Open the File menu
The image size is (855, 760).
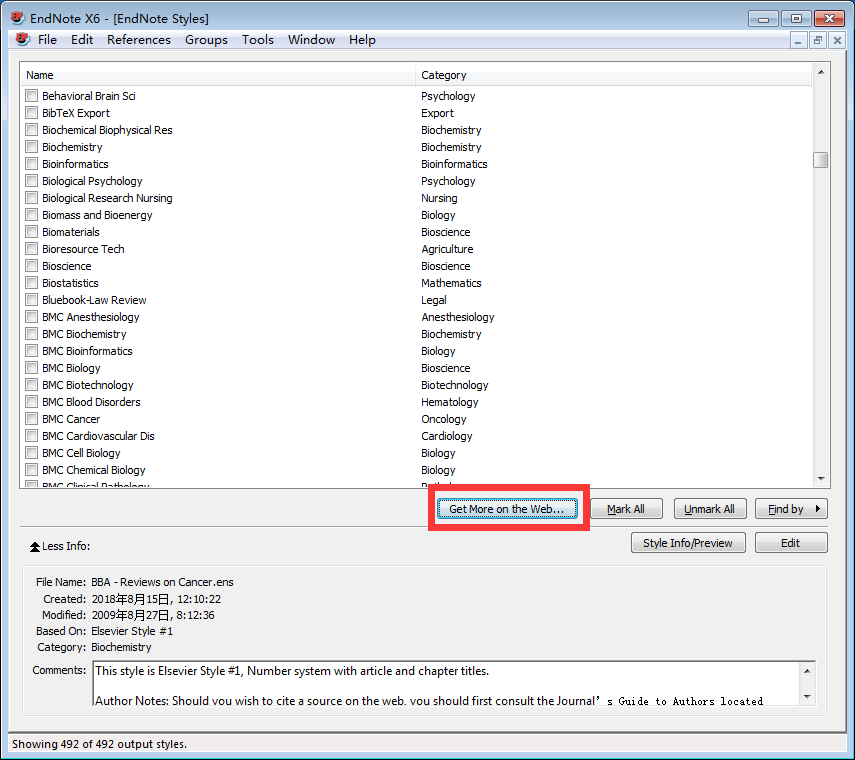point(47,40)
